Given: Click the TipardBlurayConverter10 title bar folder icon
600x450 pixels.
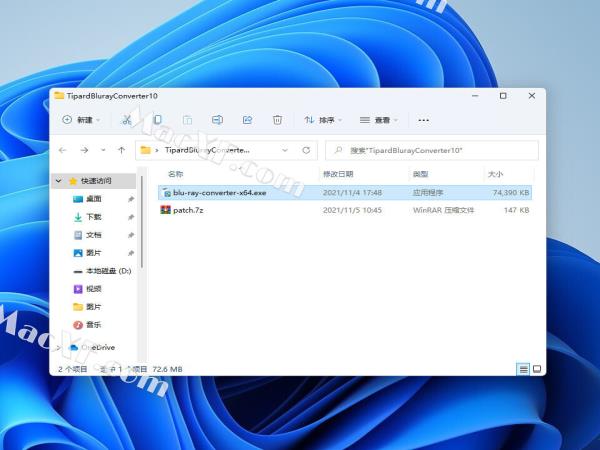Looking at the screenshot, I should tap(59, 96).
